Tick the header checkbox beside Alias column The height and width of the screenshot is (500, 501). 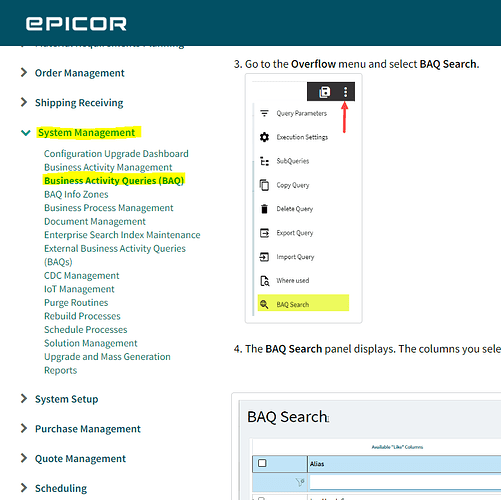262,463
